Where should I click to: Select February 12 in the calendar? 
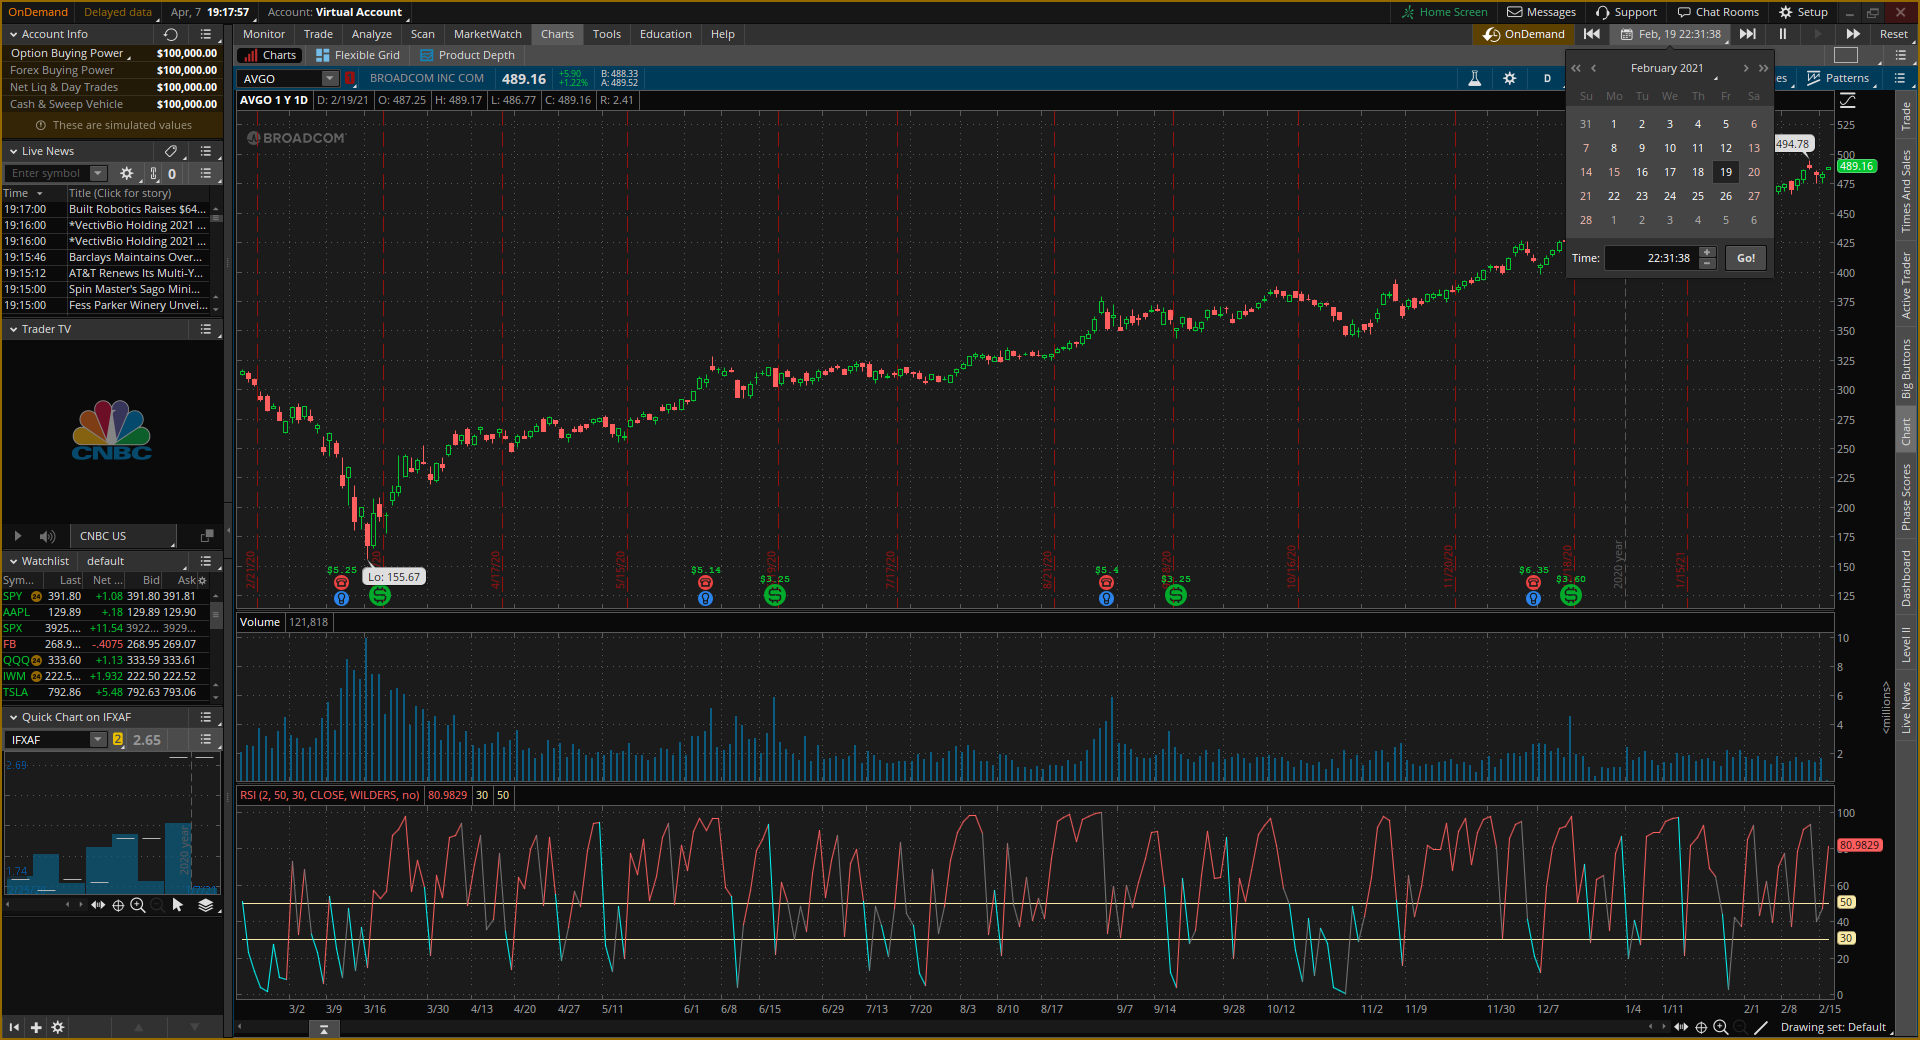click(1726, 148)
